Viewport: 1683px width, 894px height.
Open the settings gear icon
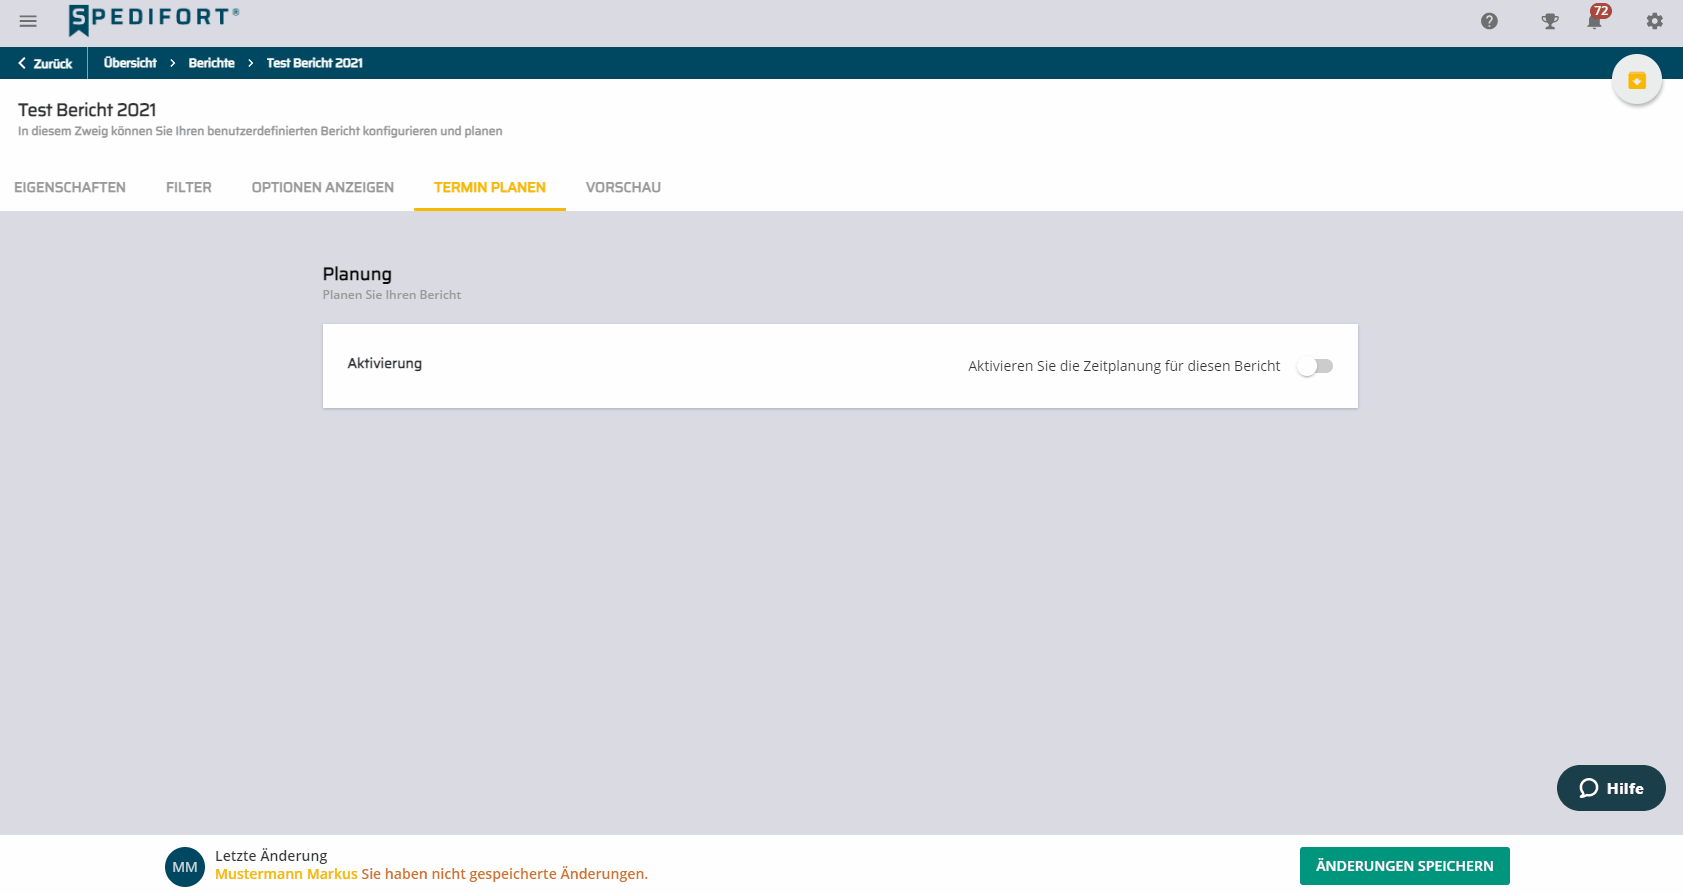point(1655,21)
